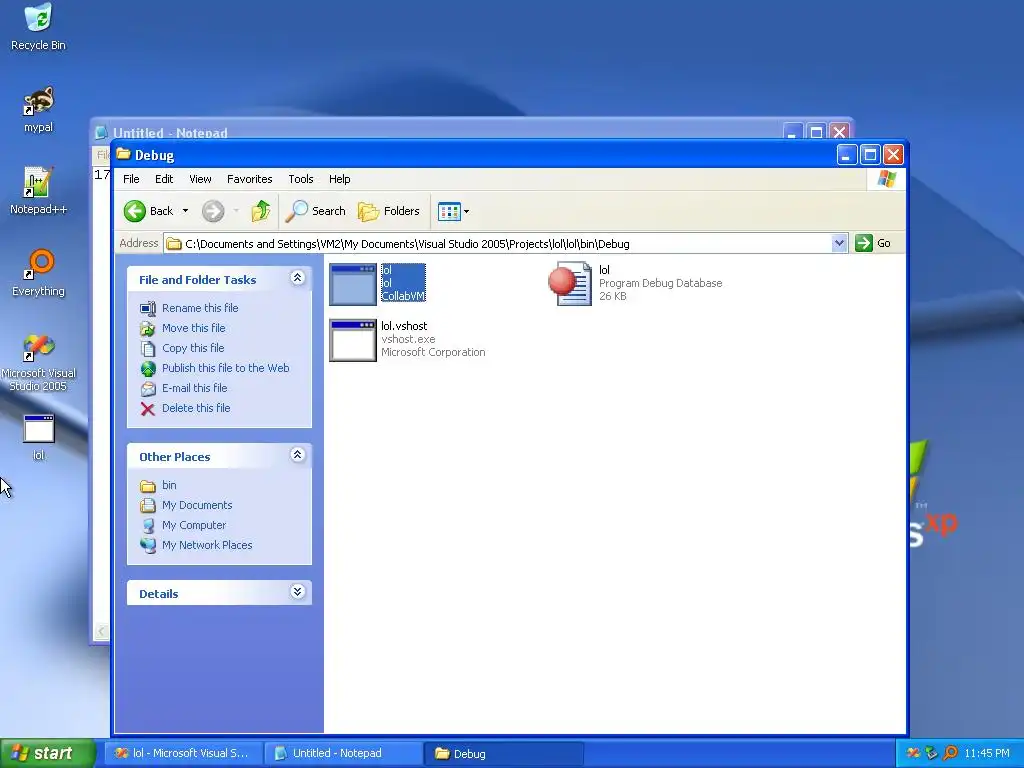The width and height of the screenshot is (1024, 768).
Task: Expand the Details panel
Action: 297,592
